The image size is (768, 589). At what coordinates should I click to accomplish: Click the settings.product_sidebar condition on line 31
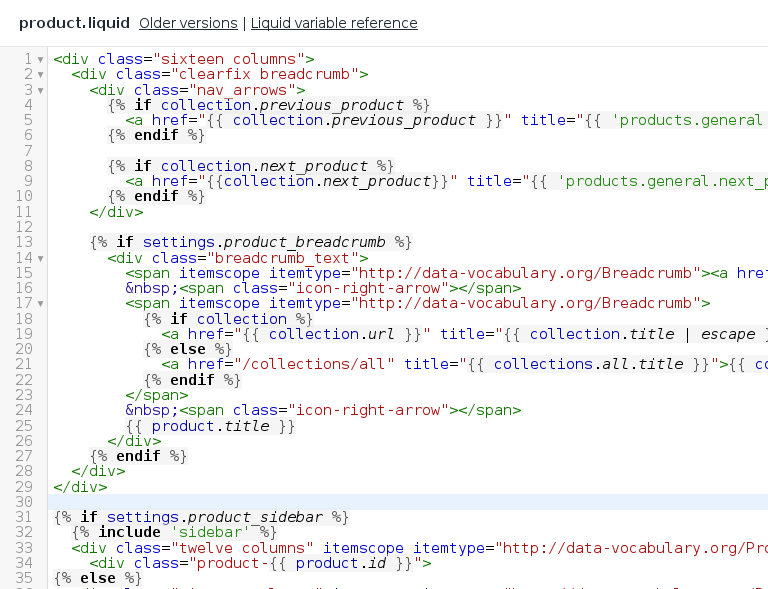click(x=215, y=517)
